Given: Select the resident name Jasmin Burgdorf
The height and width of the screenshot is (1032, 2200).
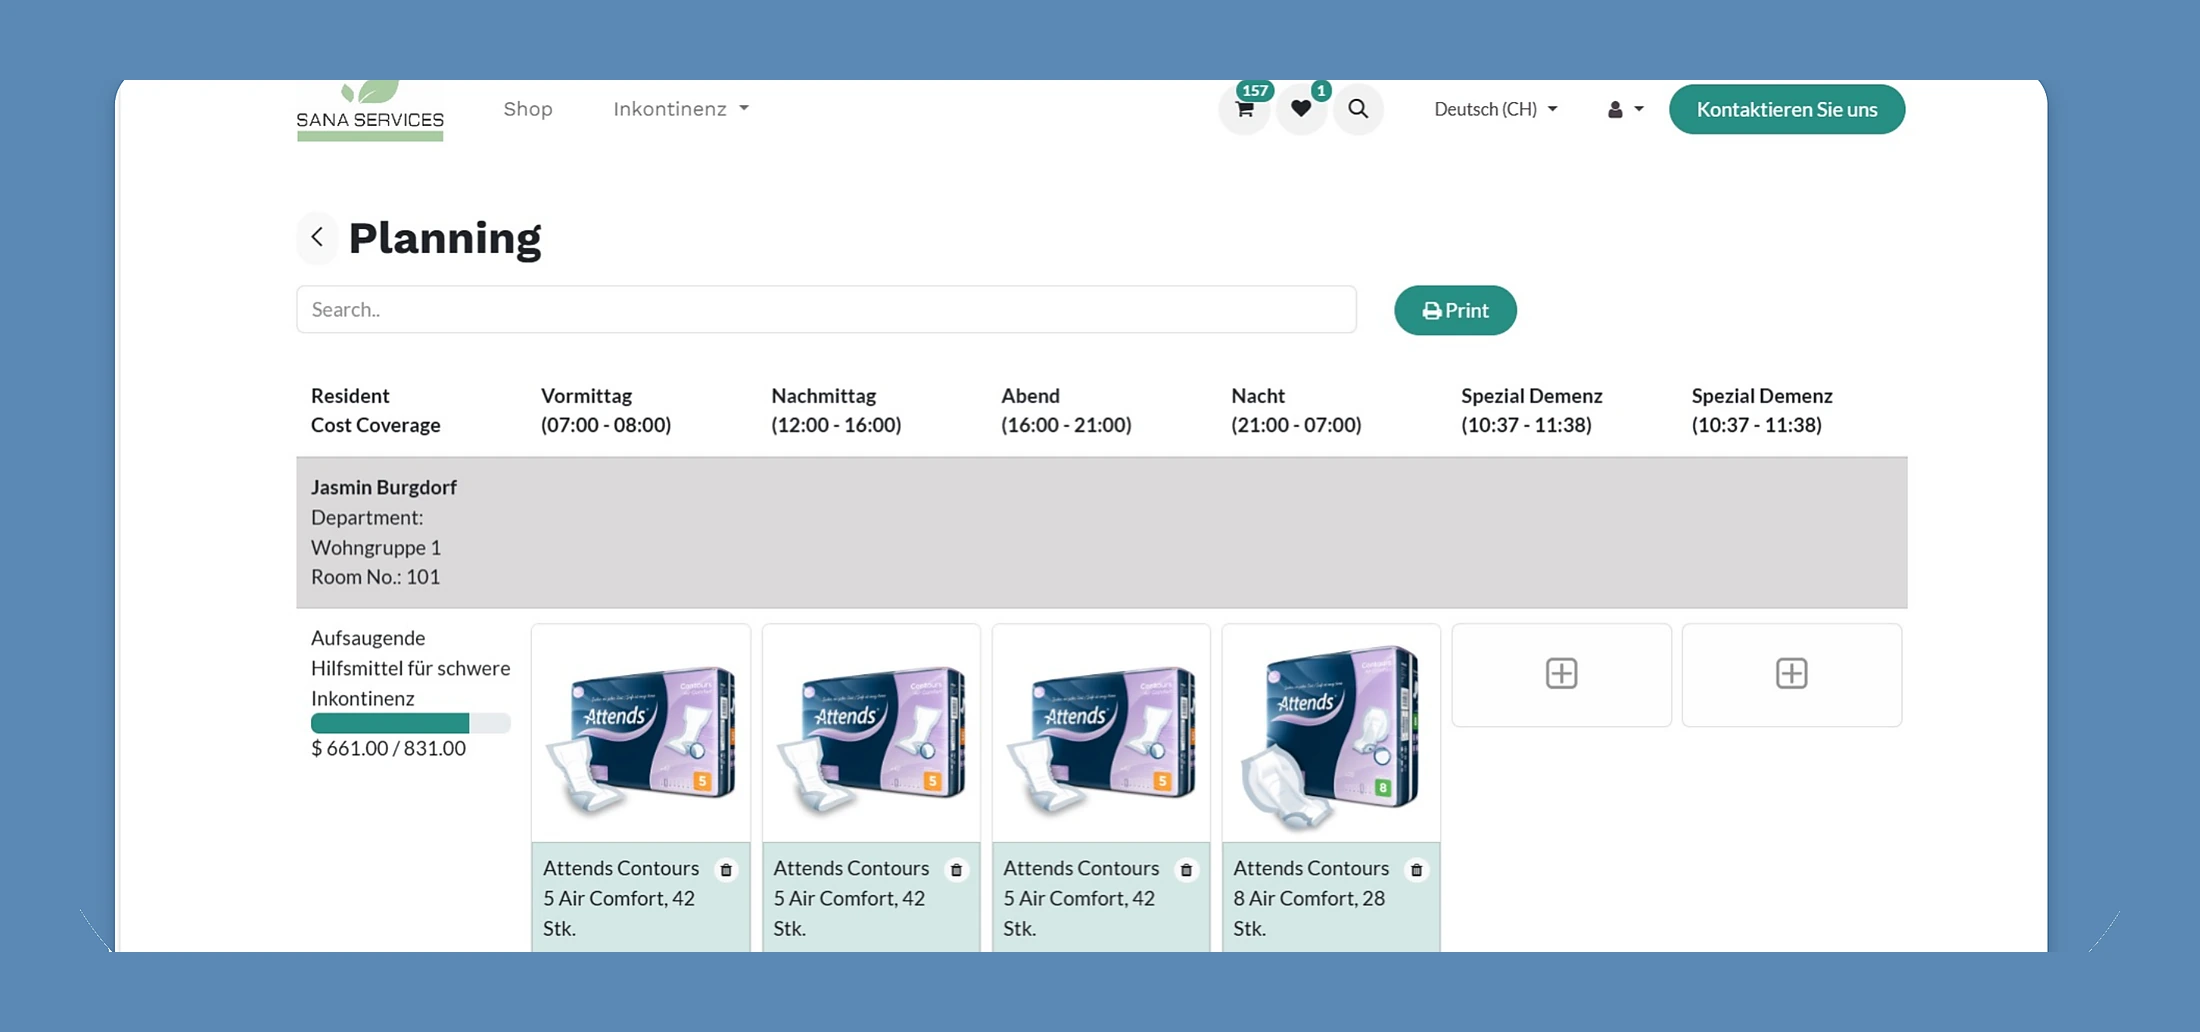Looking at the screenshot, I should click(x=384, y=487).
